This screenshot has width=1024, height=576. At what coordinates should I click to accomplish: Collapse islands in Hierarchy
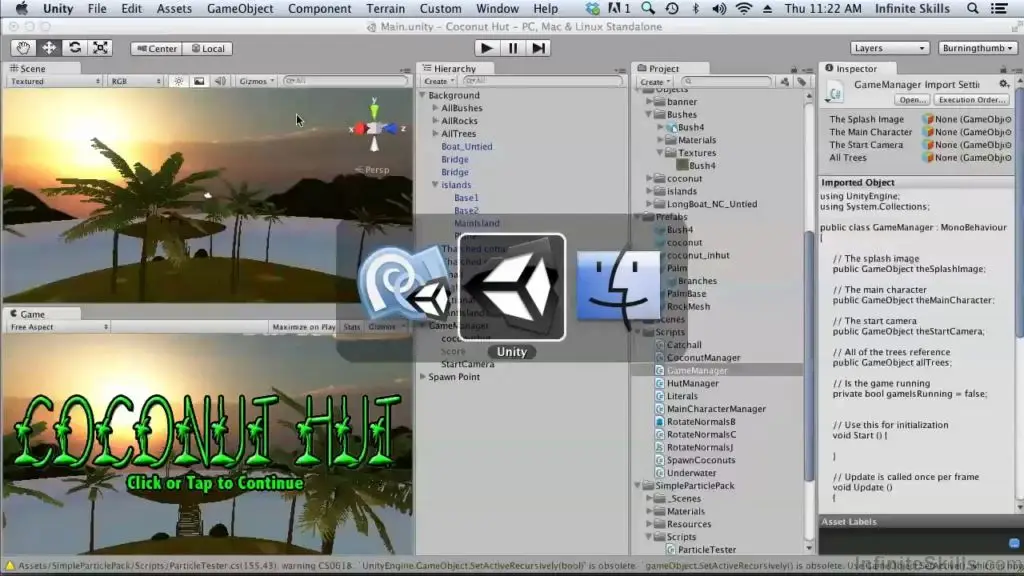436,185
